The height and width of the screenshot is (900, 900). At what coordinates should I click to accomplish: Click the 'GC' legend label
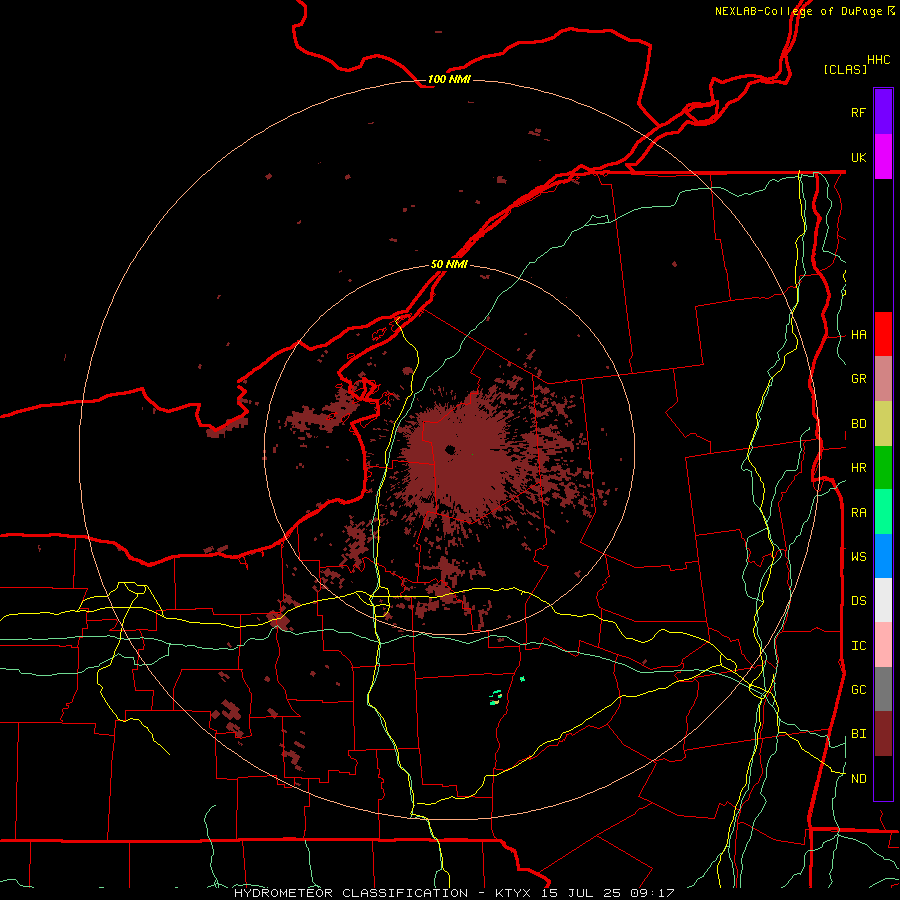[858, 690]
